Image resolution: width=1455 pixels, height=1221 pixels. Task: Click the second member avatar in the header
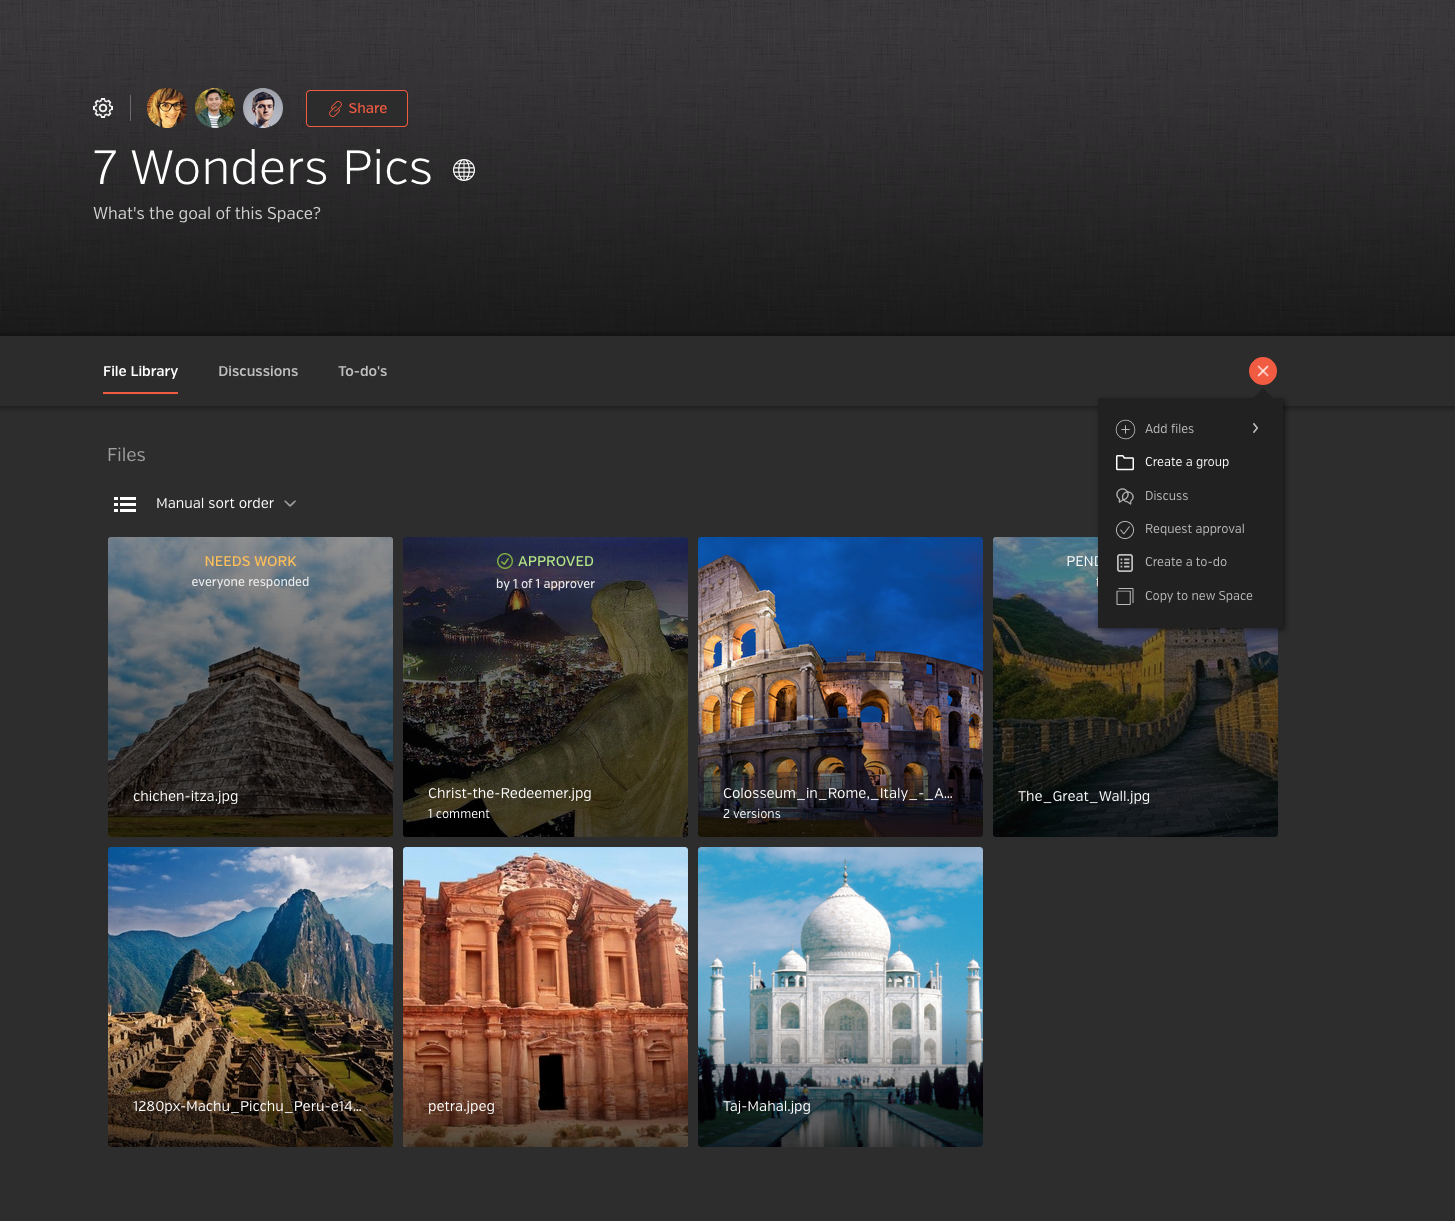point(215,108)
